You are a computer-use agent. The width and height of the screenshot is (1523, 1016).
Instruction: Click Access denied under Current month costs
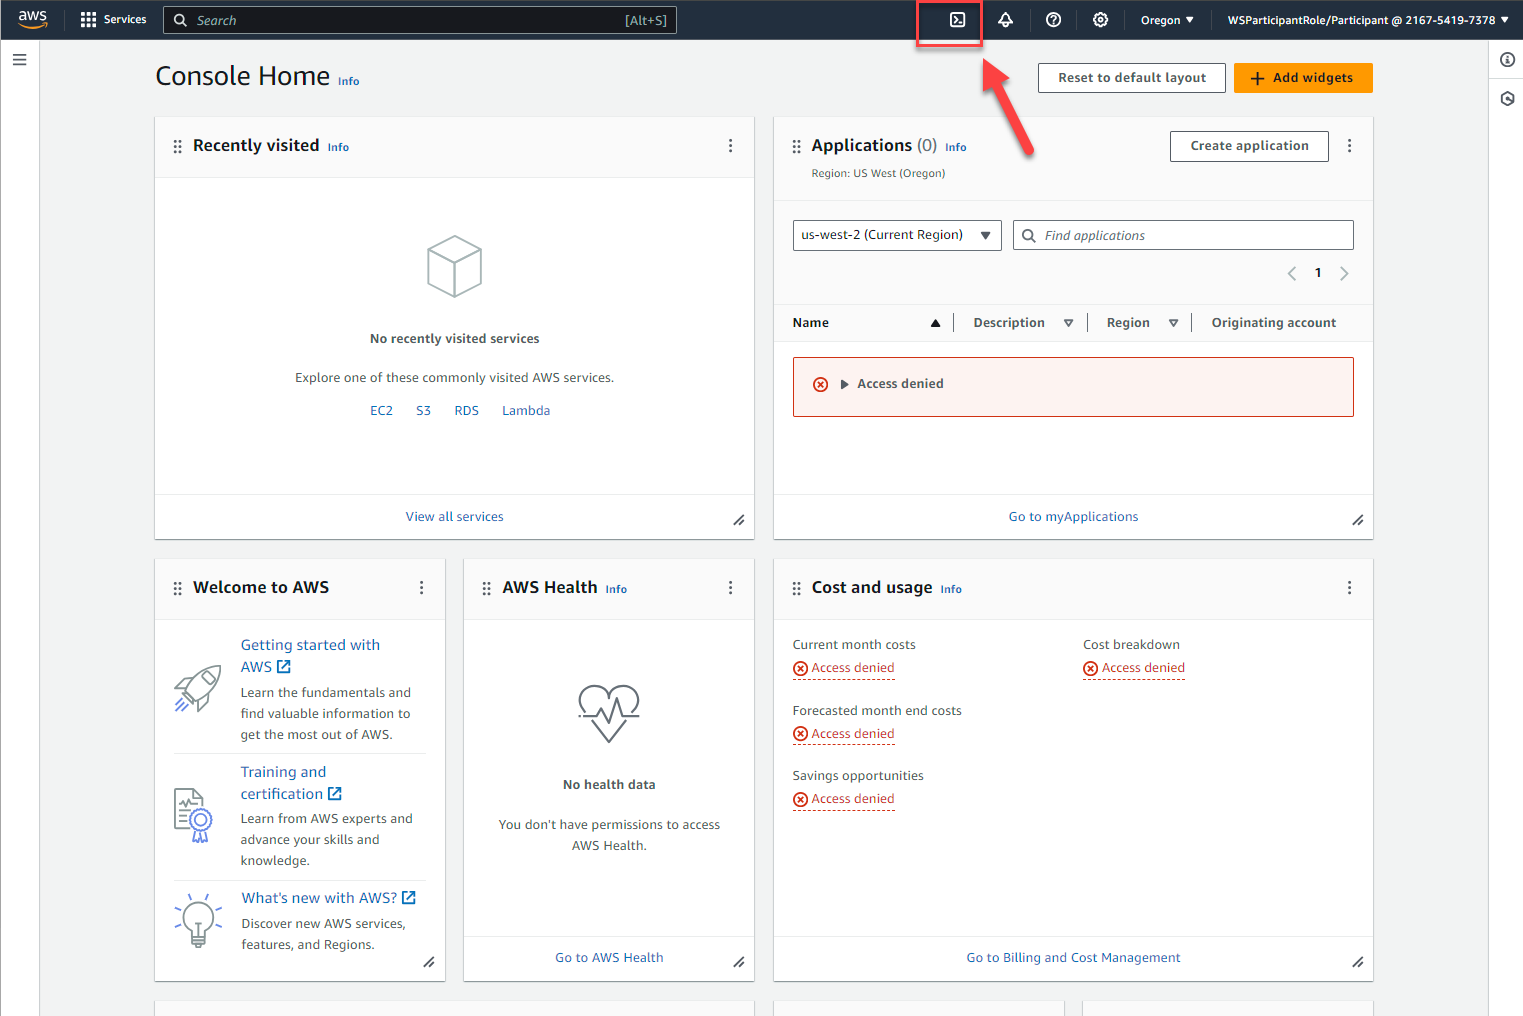(844, 668)
